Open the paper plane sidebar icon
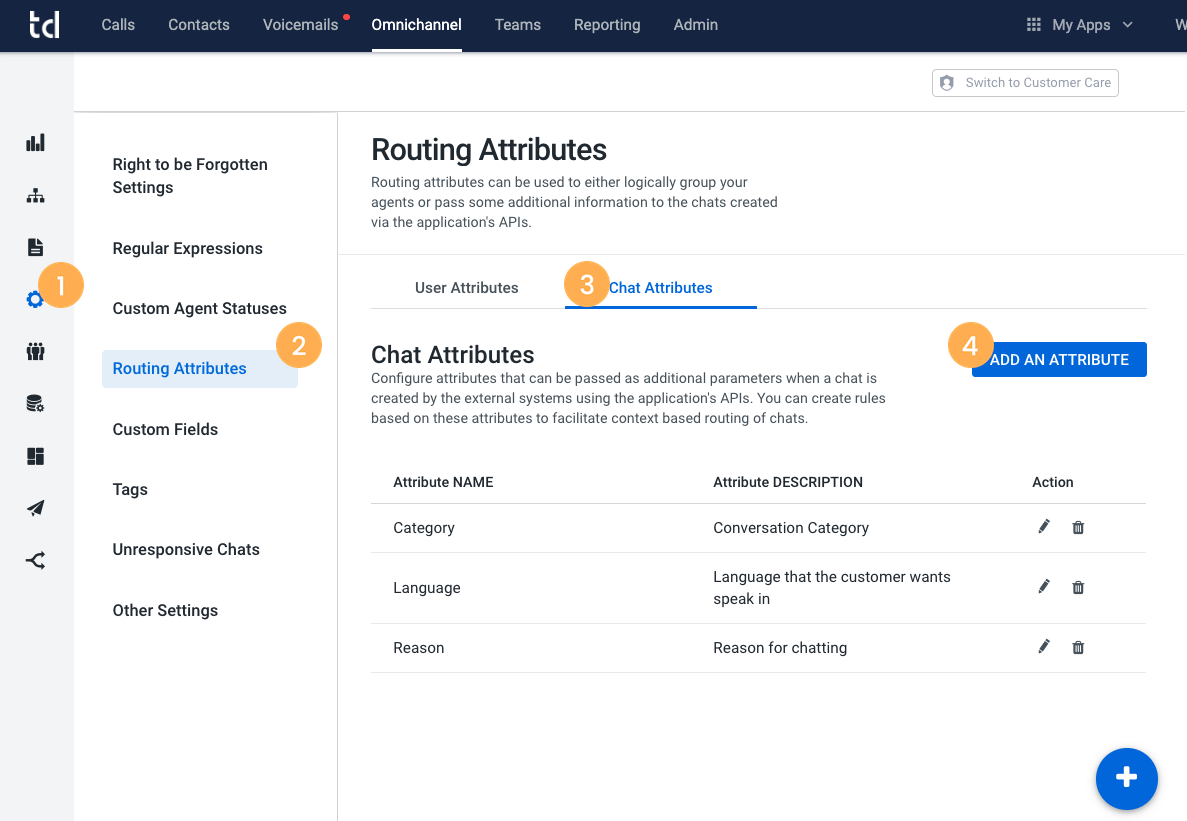 pyautogui.click(x=36, y=508)
